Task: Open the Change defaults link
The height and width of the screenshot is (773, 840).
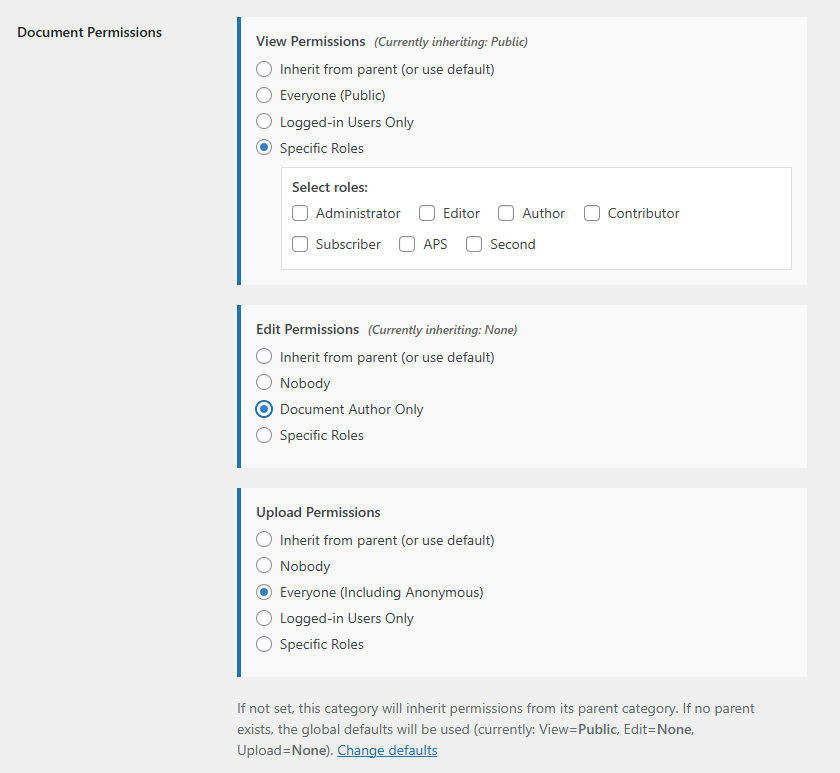Action: tap(387, 751)
